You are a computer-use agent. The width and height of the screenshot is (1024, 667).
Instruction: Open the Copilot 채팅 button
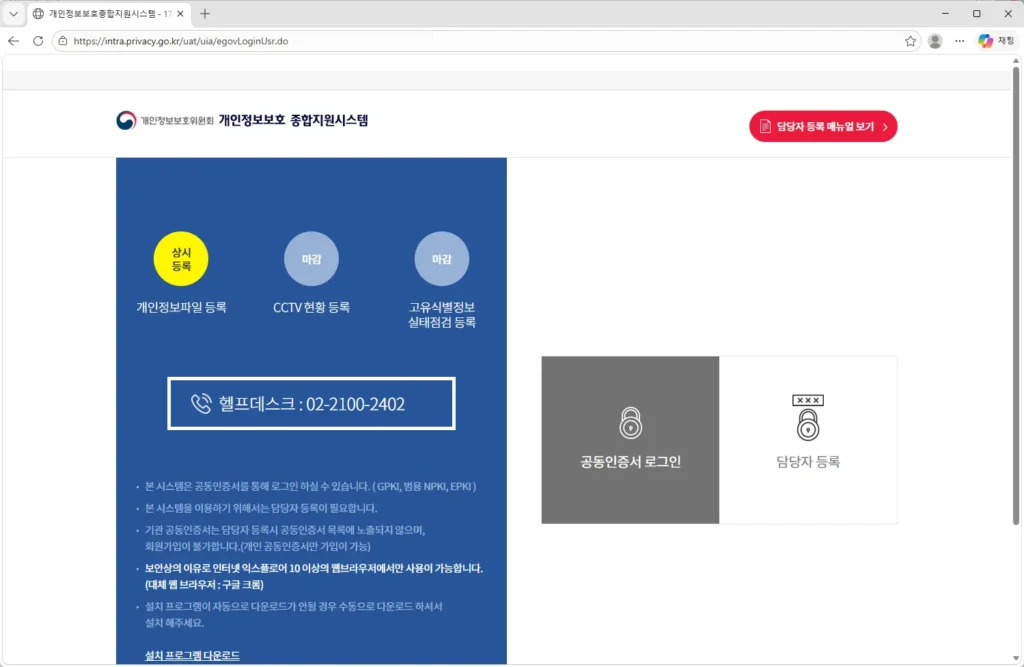pyautogui.click(x=996, y=41)
